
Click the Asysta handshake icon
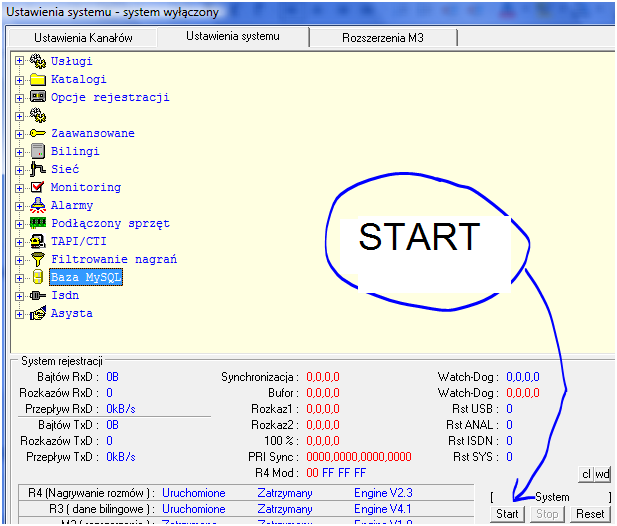coord(38,313)
